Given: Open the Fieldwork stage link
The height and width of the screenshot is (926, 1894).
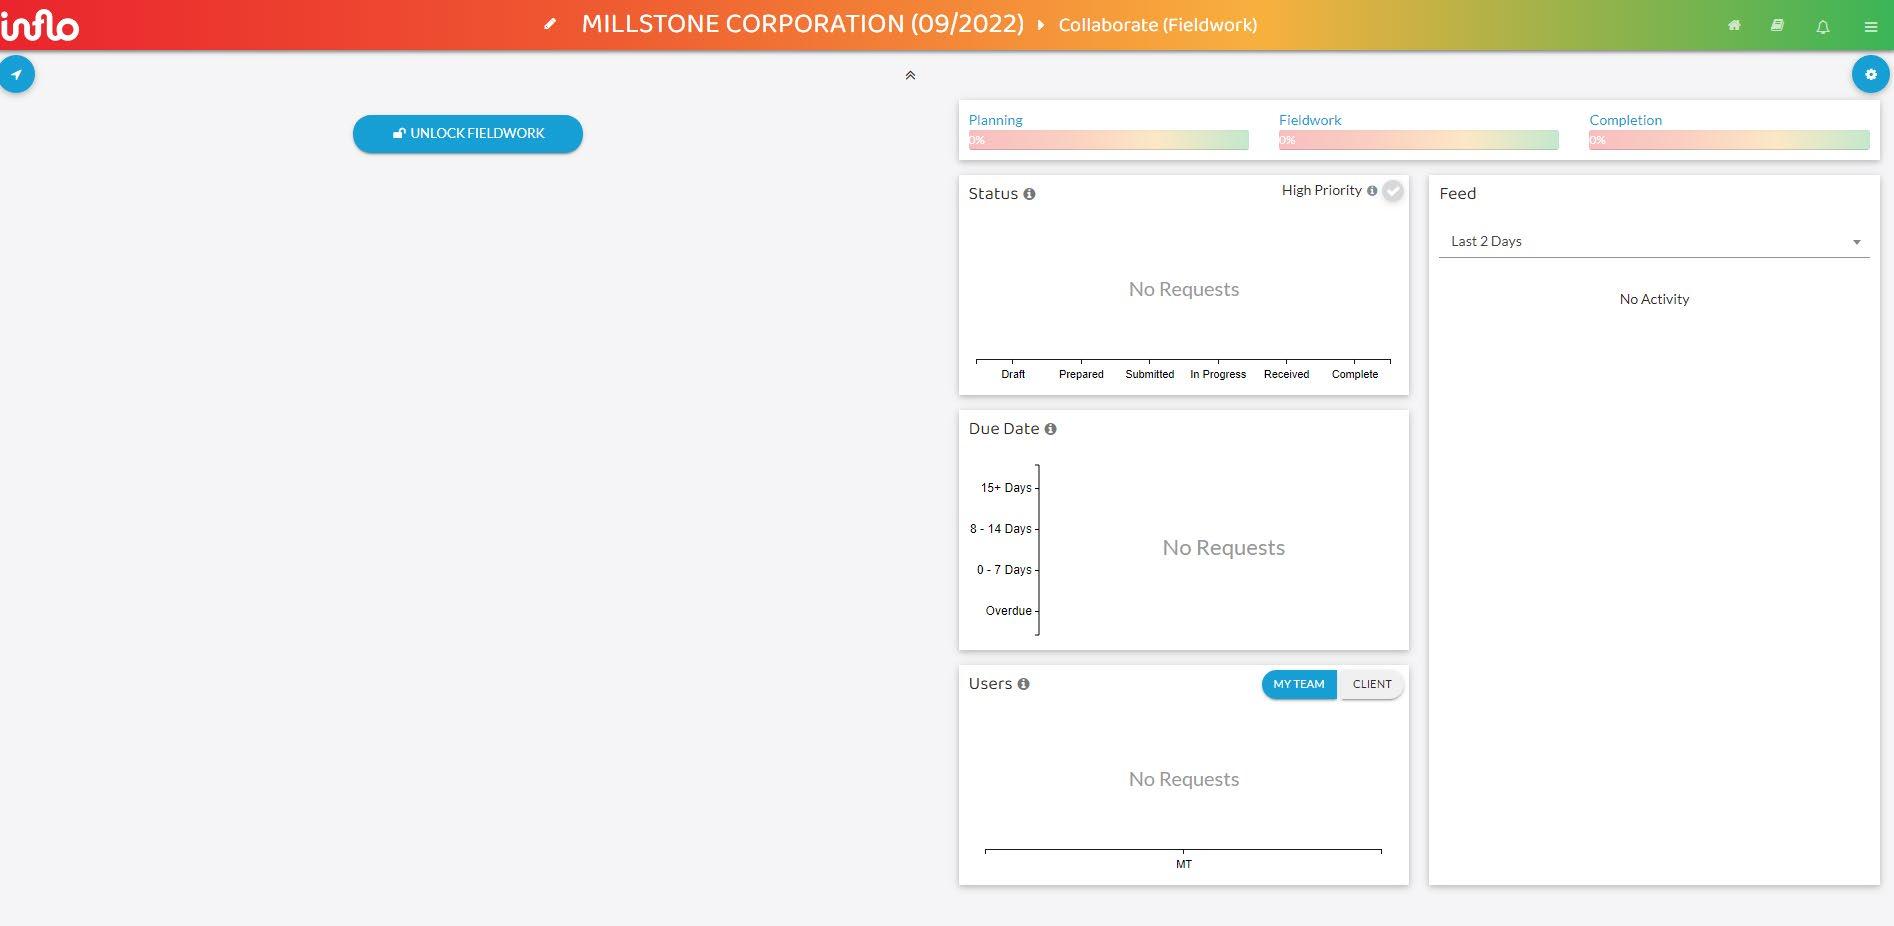Looking at the screenshot, I should click(x=1310, y=120).
